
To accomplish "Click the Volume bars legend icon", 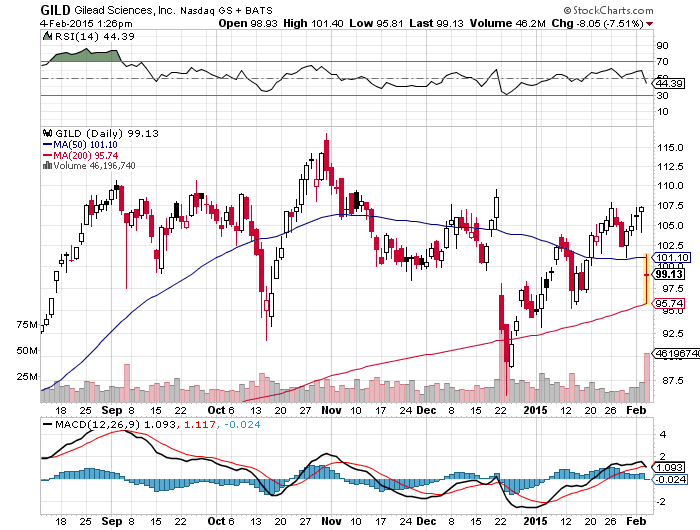I will pos(47,166).
